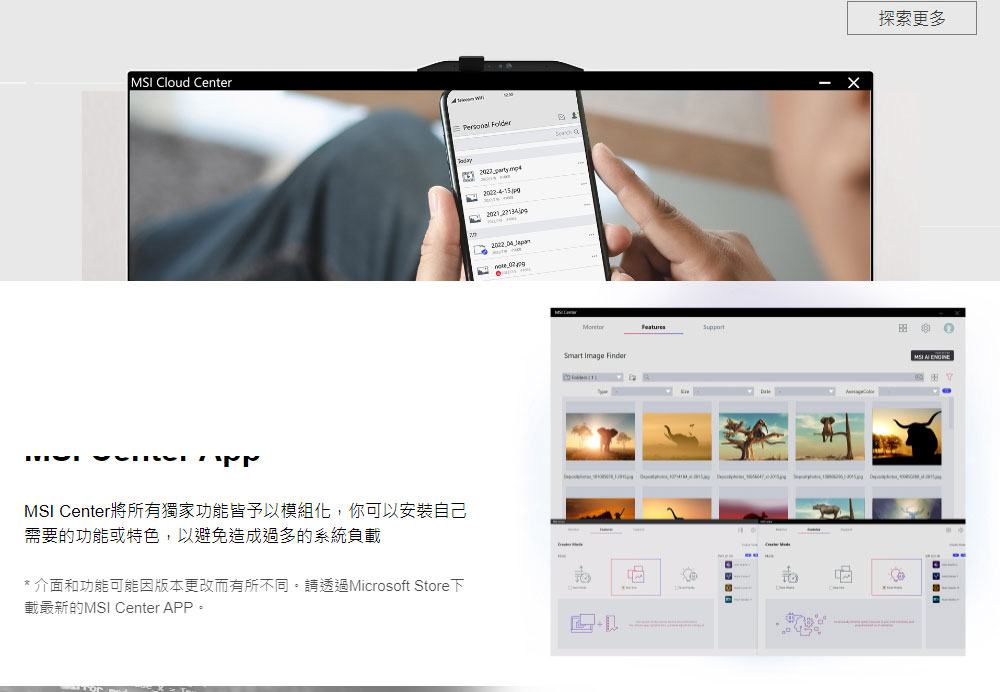
Task: Click the Smart Image Finder heading
Action: 594,356
